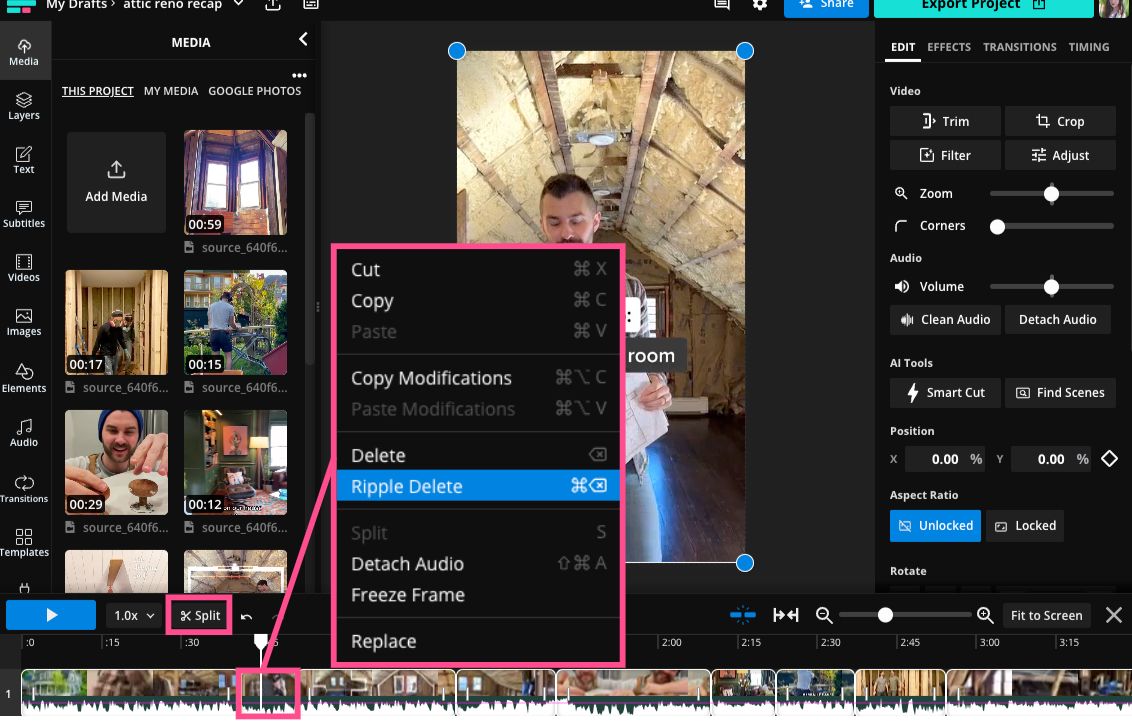Open the Elements panel
The image size is (1132, 728).
[x=24, y=377]
